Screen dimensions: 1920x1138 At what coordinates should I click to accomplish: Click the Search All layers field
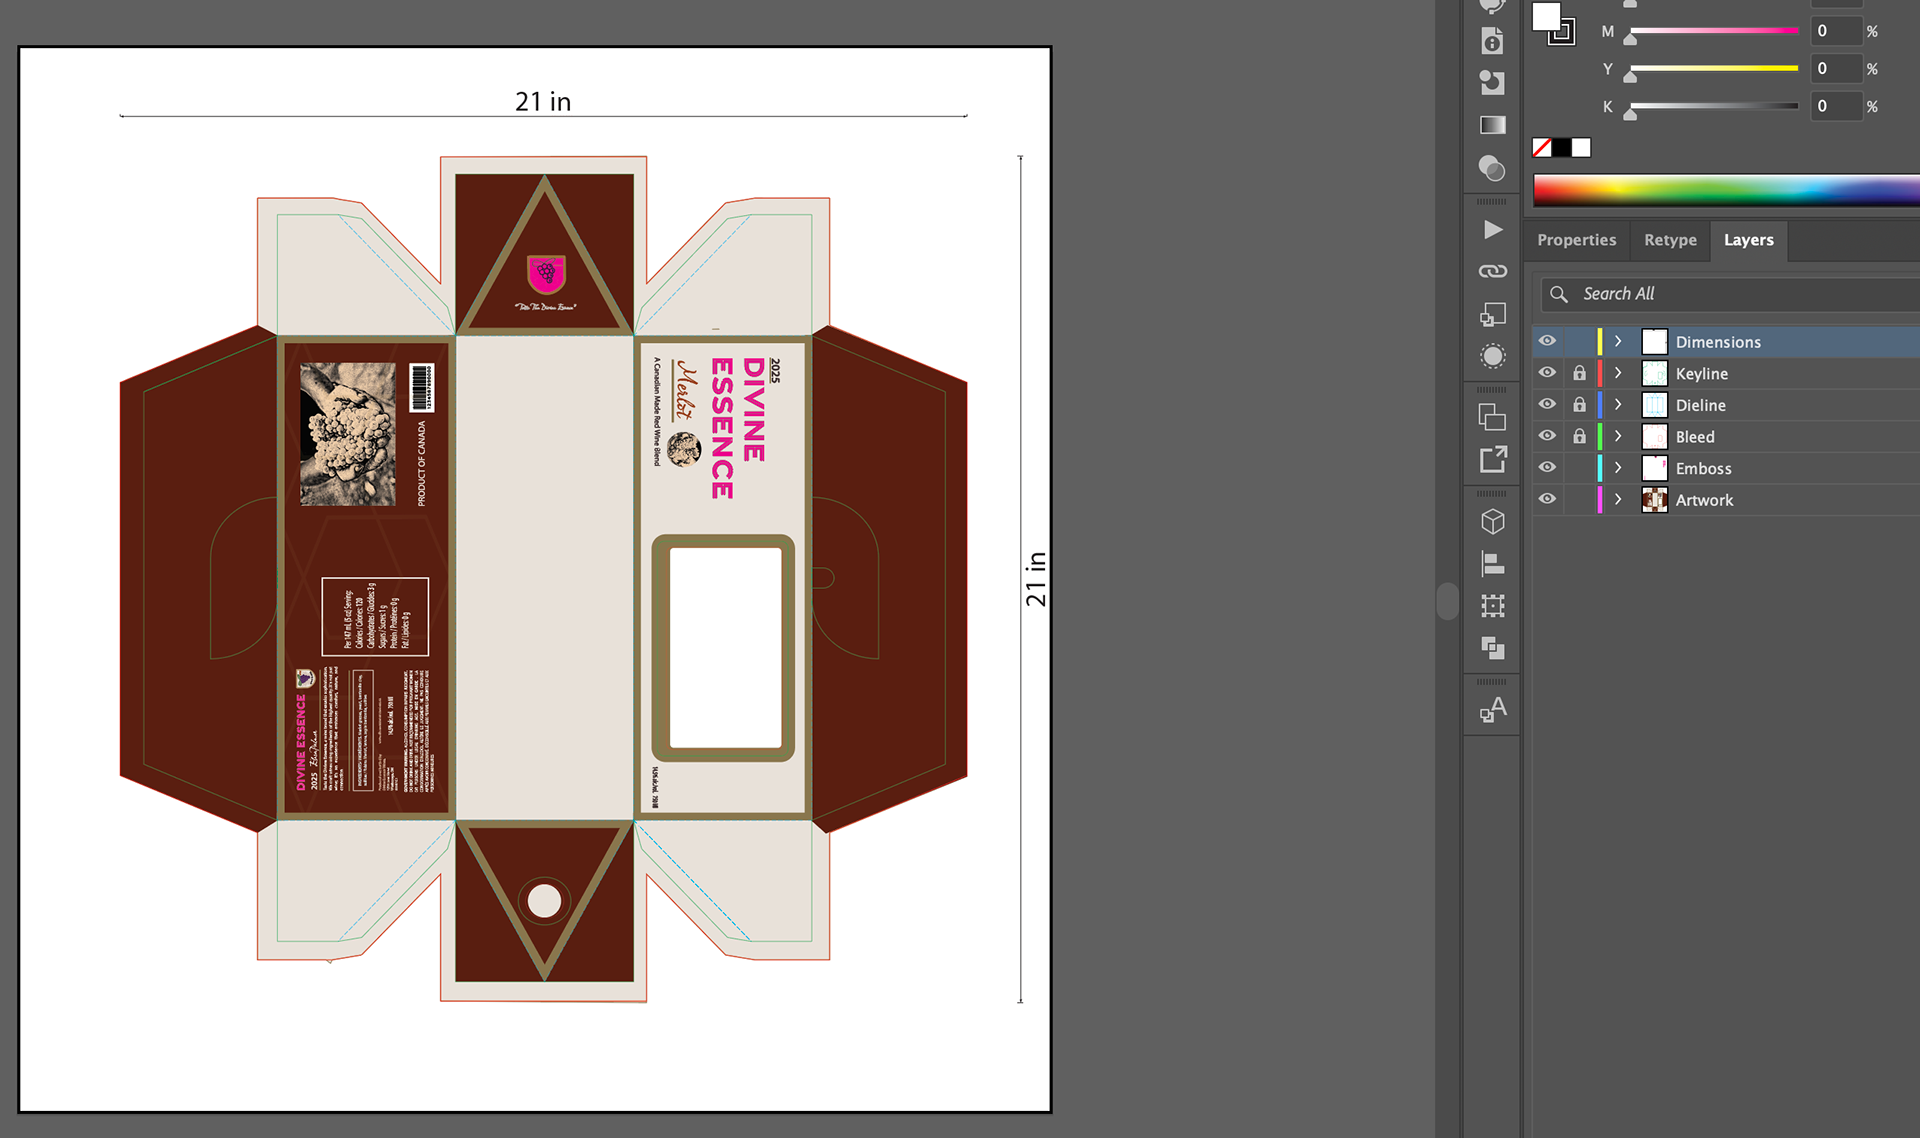(x=1731, y=294)
